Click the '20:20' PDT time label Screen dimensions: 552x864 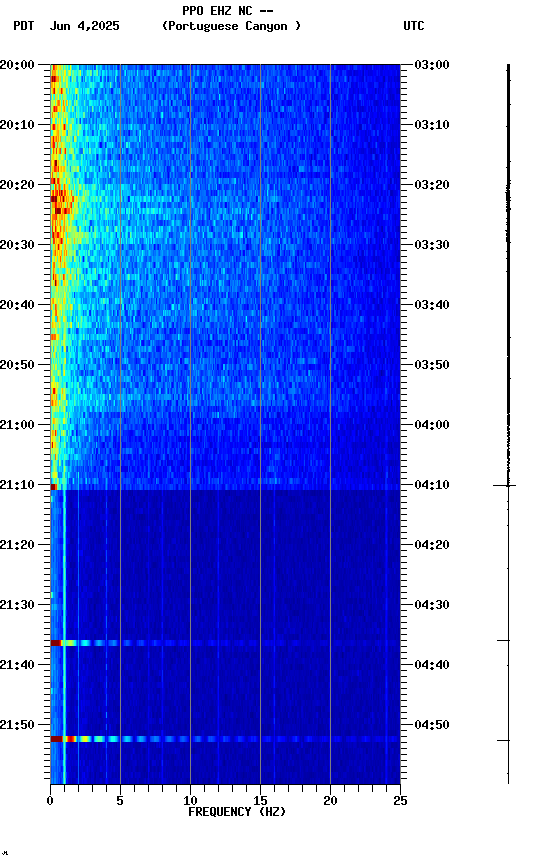pyautogui.click(x=17, y=185)
